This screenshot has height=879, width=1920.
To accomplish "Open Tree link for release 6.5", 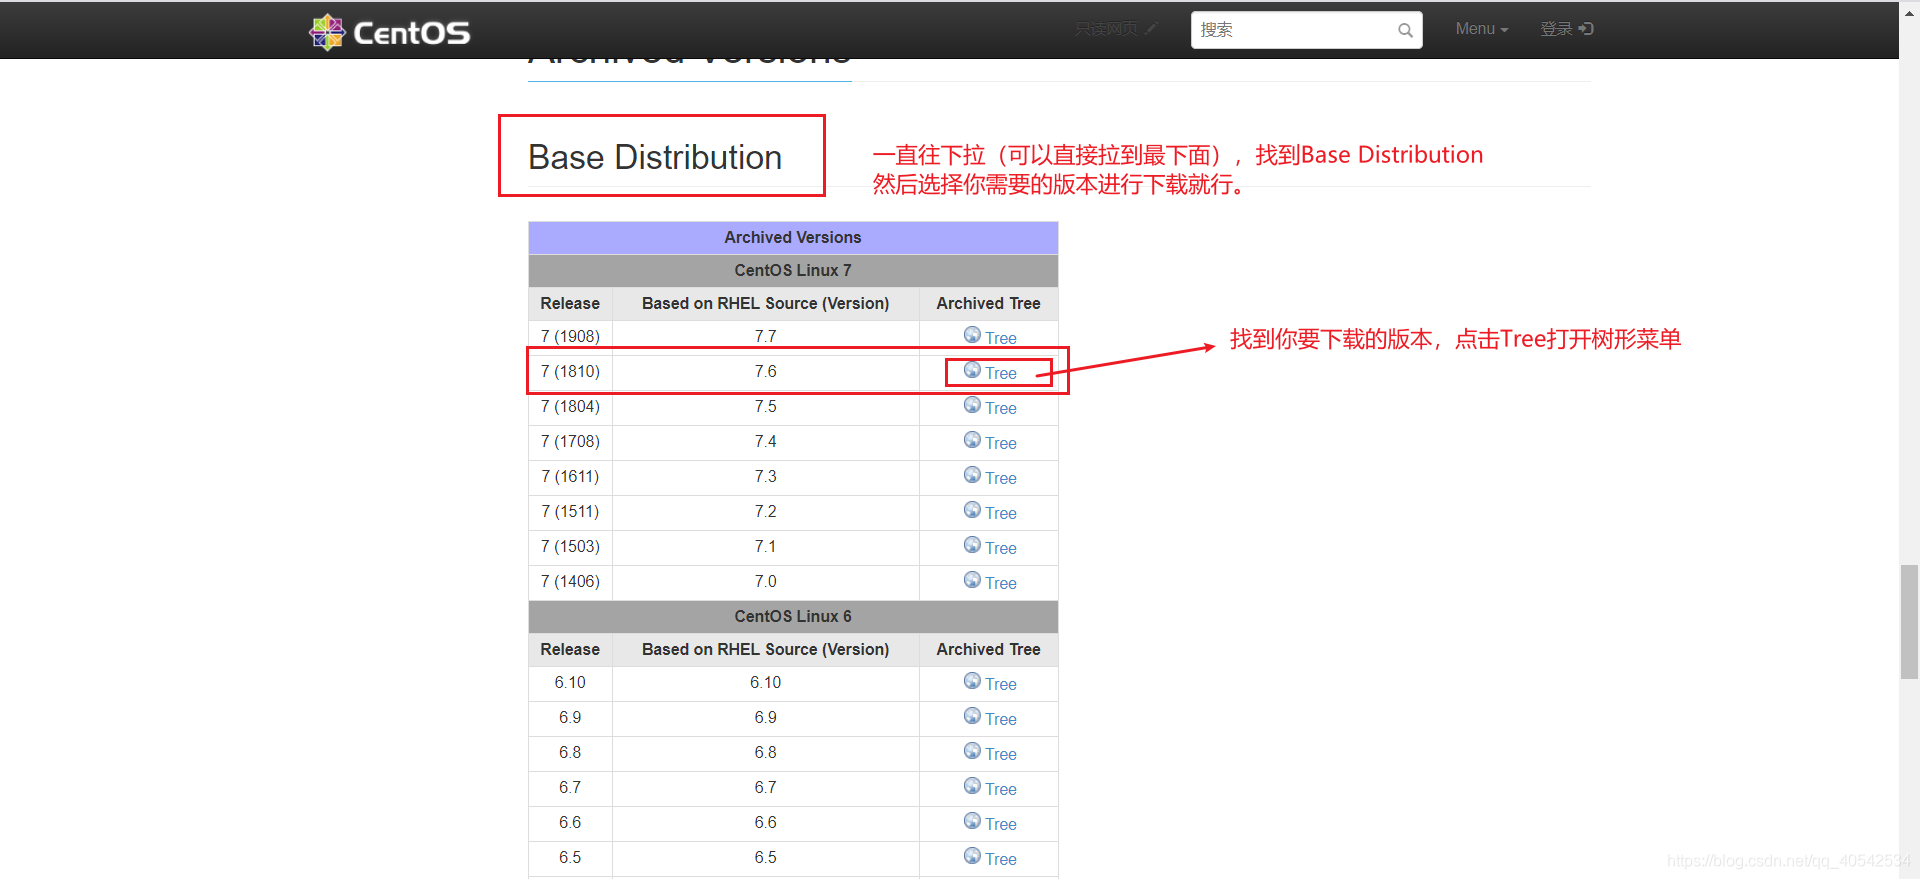I will [x=1000, y=859].
